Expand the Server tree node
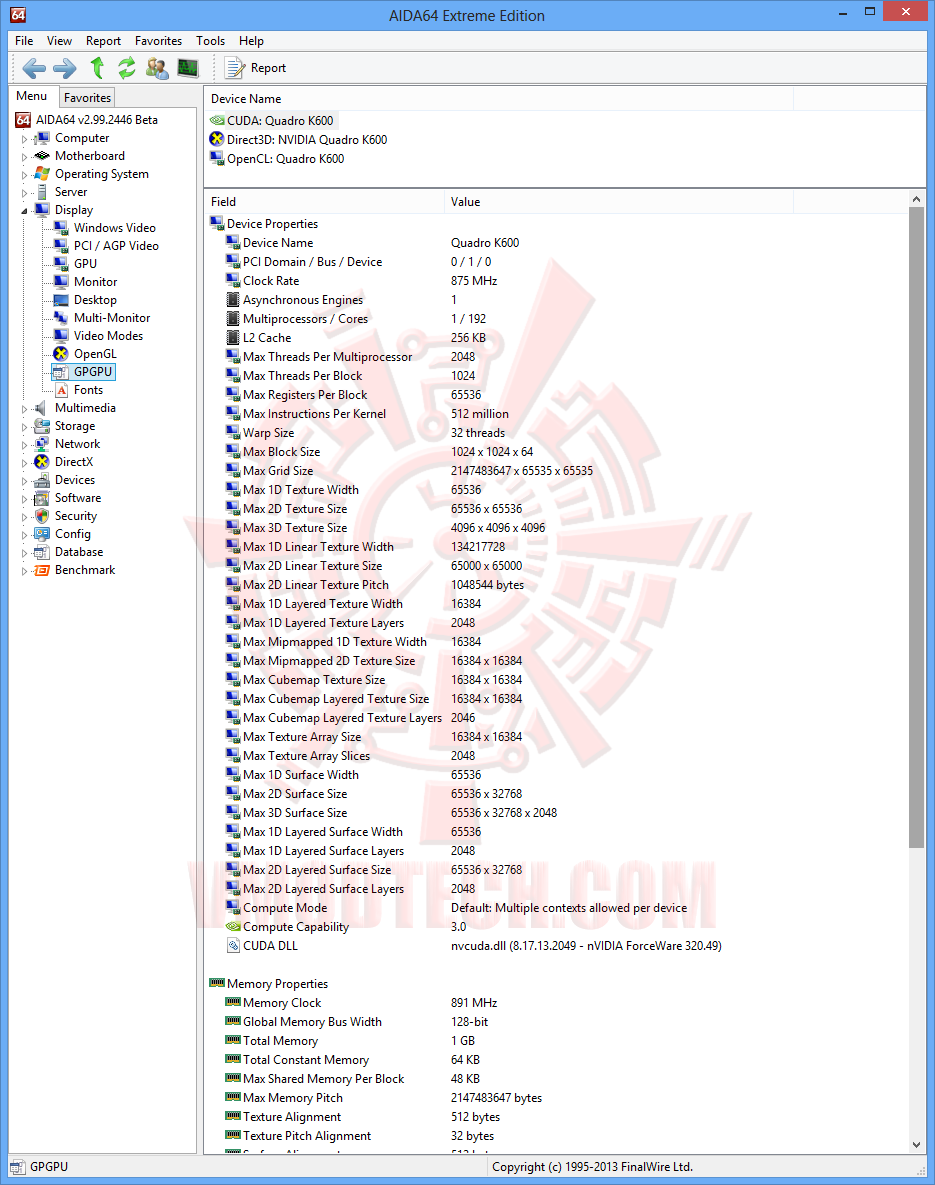The image size is (935, 1185). click(24, 193)
